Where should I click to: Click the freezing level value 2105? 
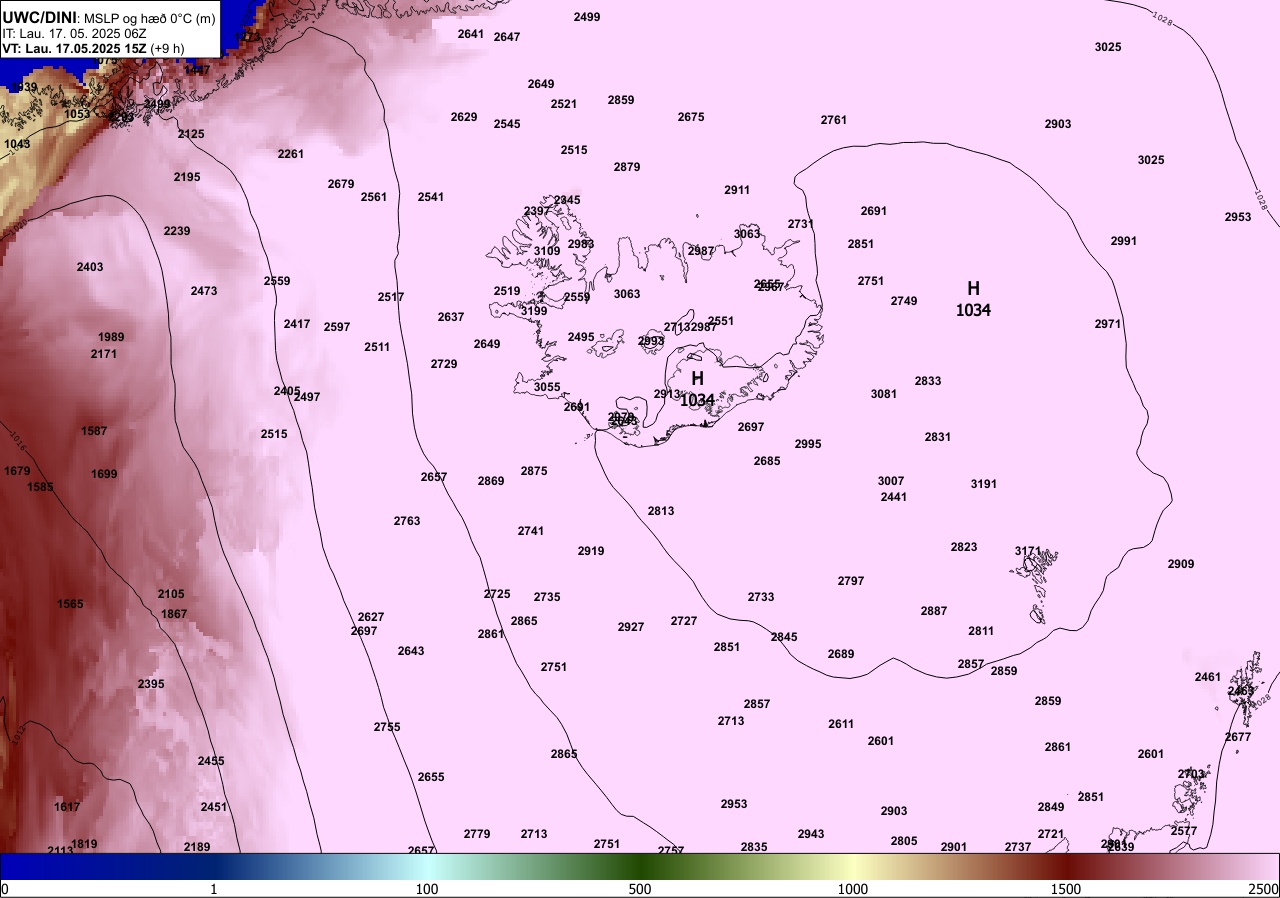coord(171,594)
